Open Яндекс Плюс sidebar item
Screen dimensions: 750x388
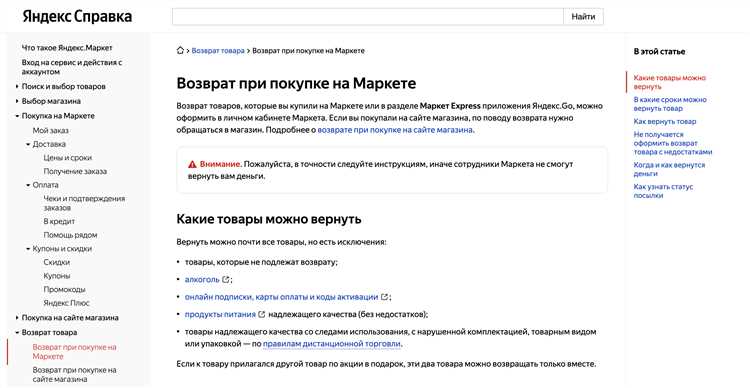[66, 303]
